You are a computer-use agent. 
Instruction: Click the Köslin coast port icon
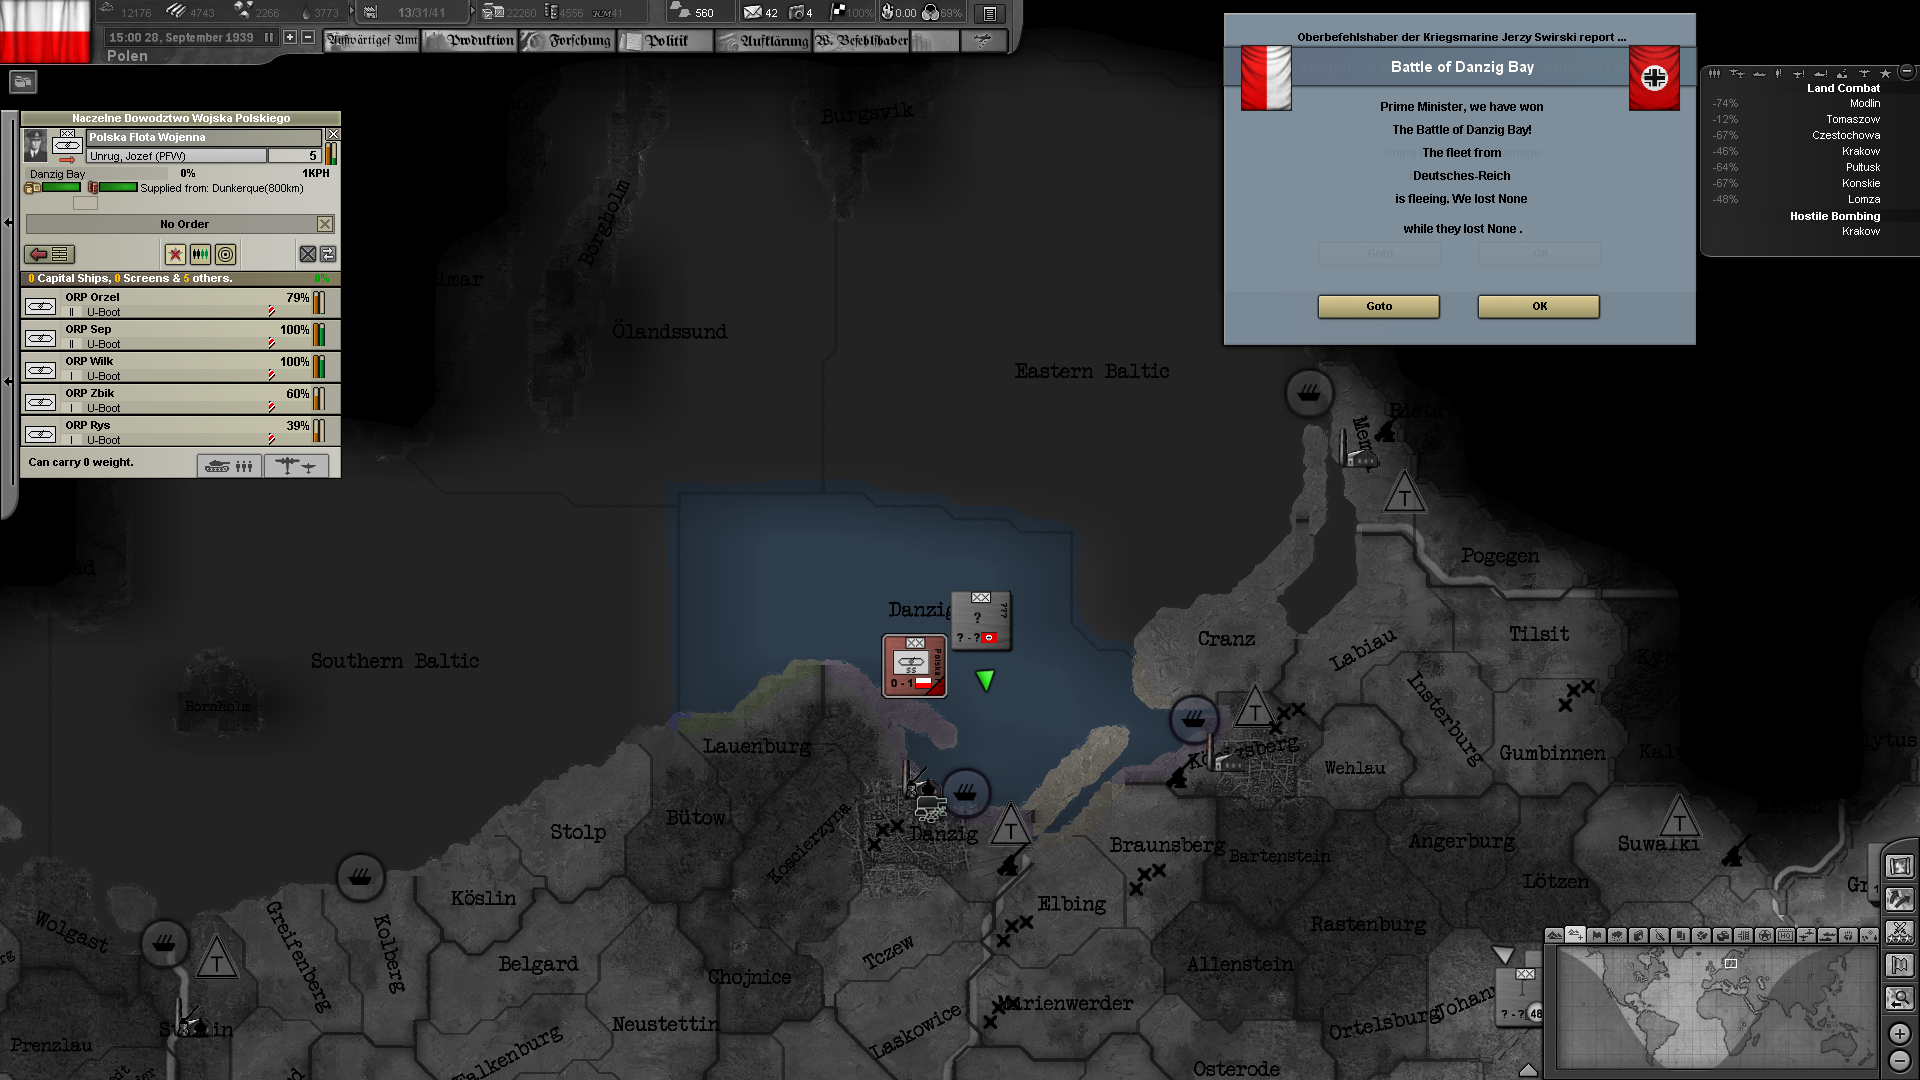coord(361,877)
